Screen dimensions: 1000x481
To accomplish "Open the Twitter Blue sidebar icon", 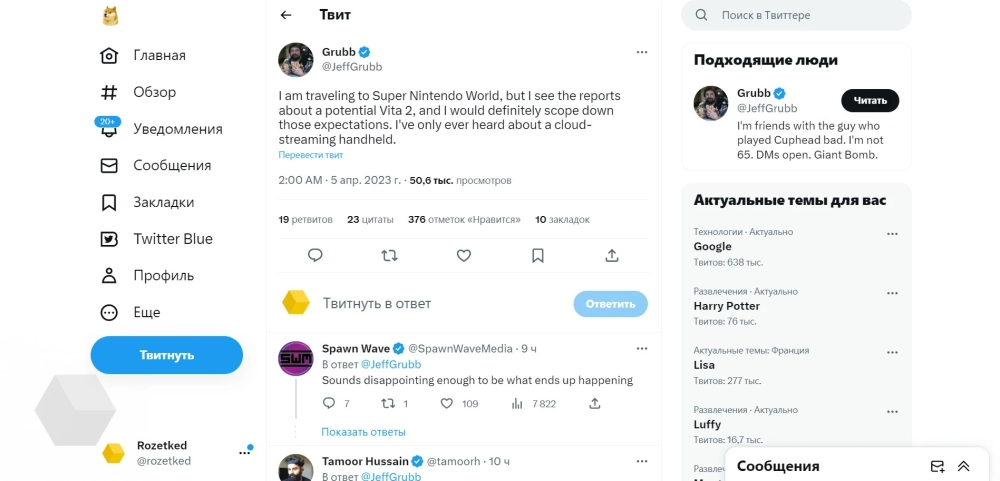I will point(110,239).
